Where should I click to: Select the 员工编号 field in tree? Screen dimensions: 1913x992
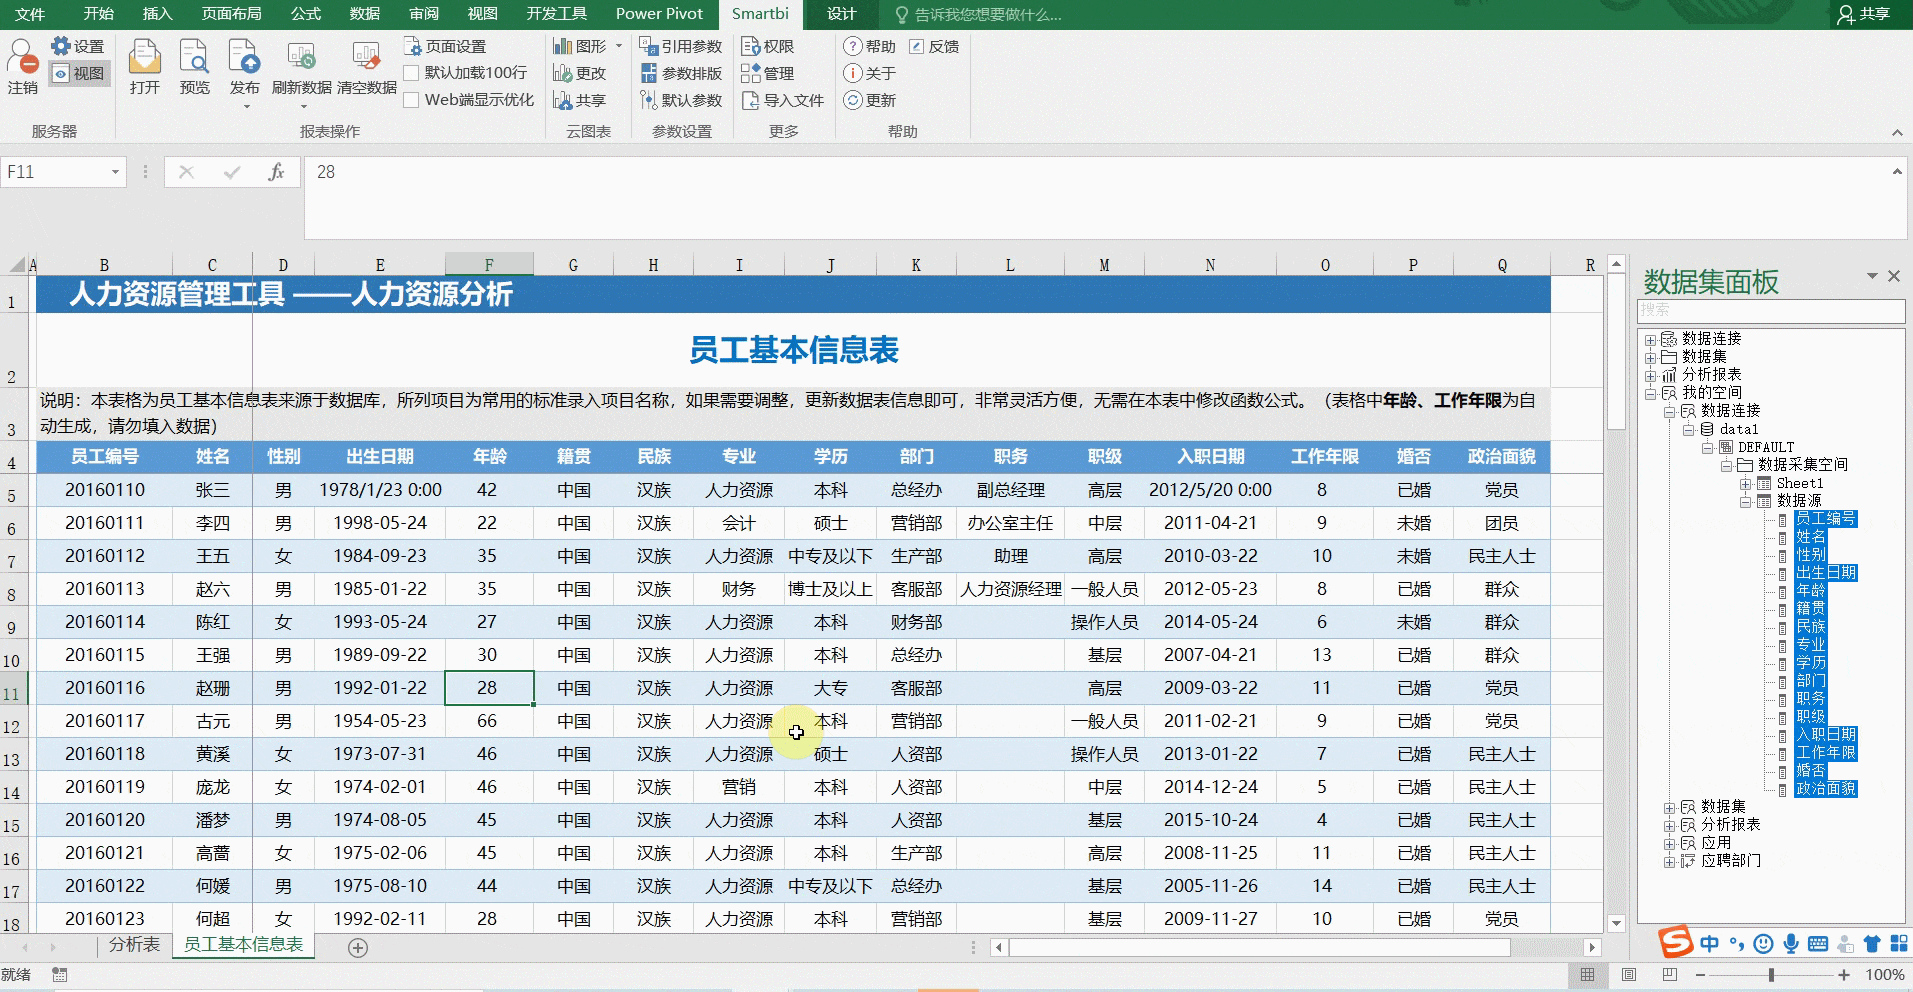click(1825, 519)
